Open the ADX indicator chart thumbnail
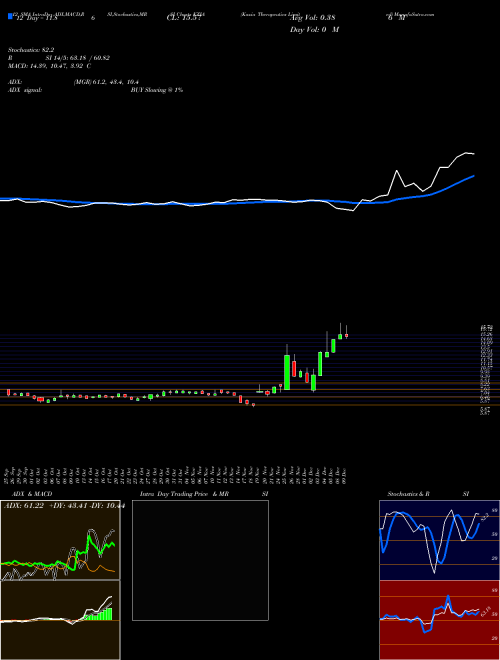Screen dimensions: 500x660 60,540
